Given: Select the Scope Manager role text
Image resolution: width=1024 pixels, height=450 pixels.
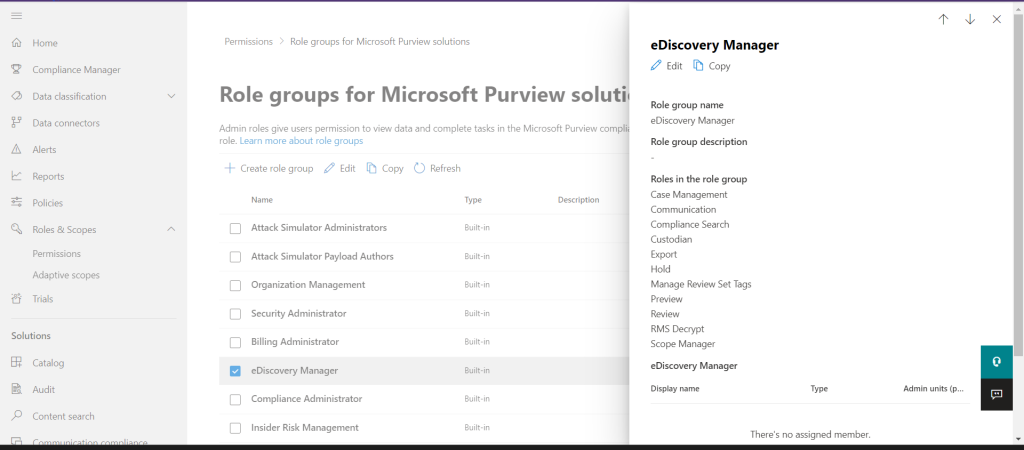Looking at the screenshot, I should coord(683,344).
